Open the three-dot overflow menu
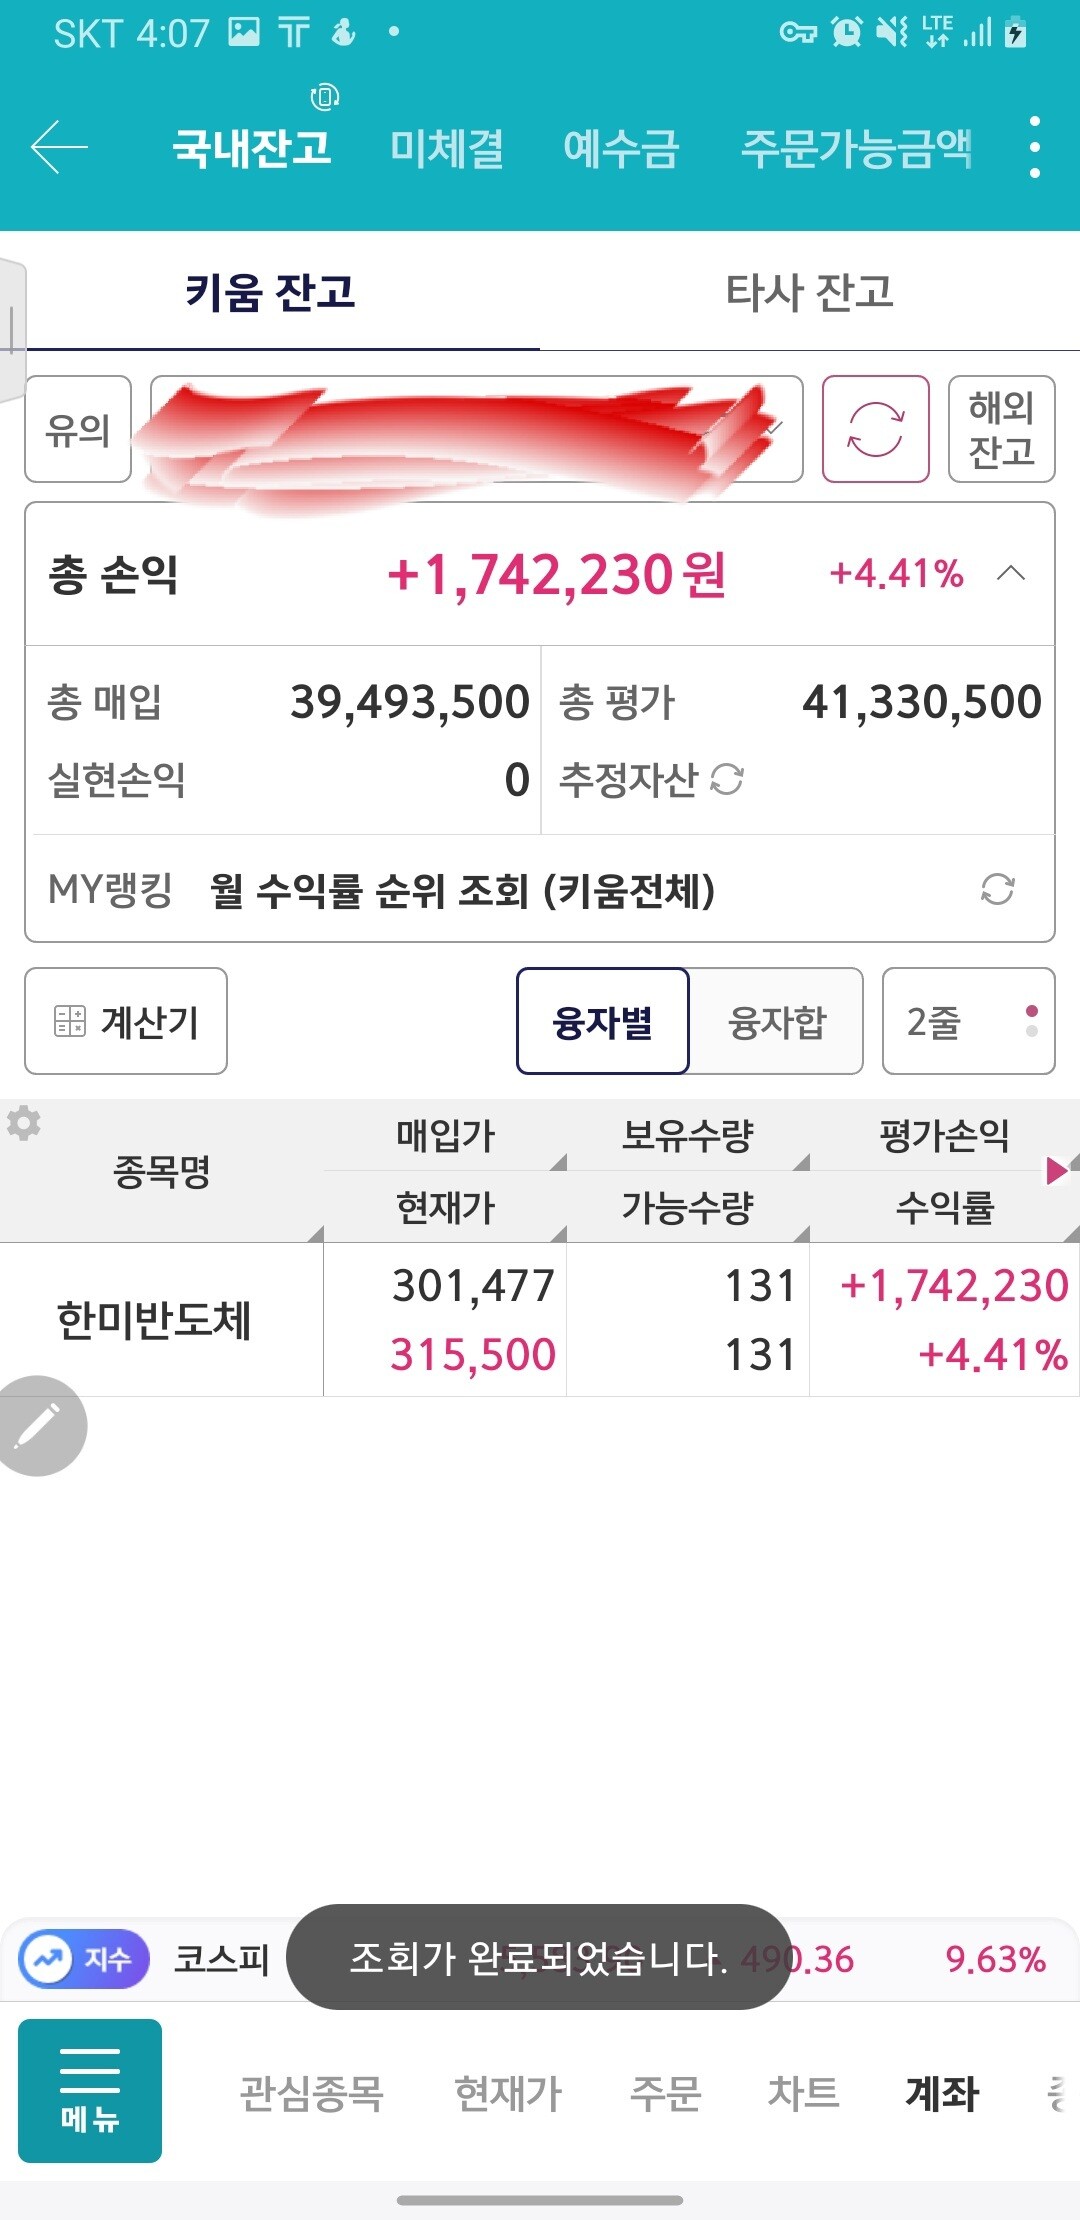Image resolution: width=1080 pixels, height=2220 pixels. 1034,147
